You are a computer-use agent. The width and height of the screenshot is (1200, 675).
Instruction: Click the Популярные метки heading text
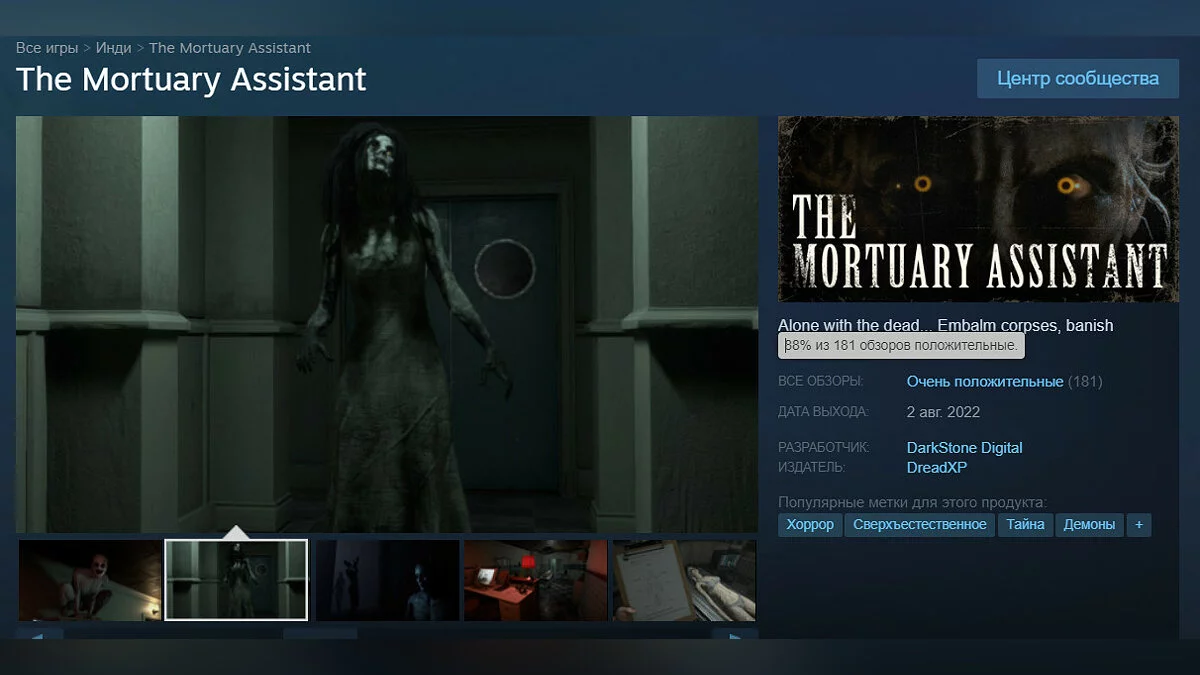912,502
